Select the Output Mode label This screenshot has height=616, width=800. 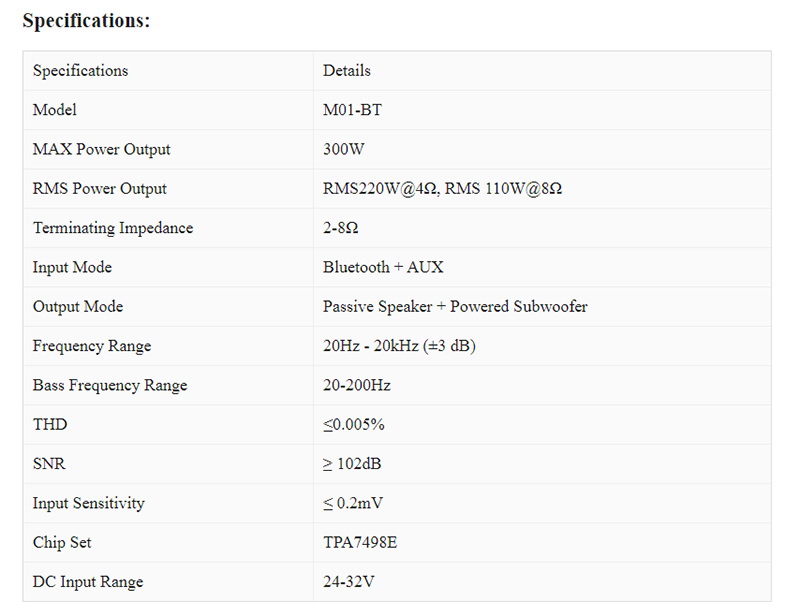click(78, 306)
